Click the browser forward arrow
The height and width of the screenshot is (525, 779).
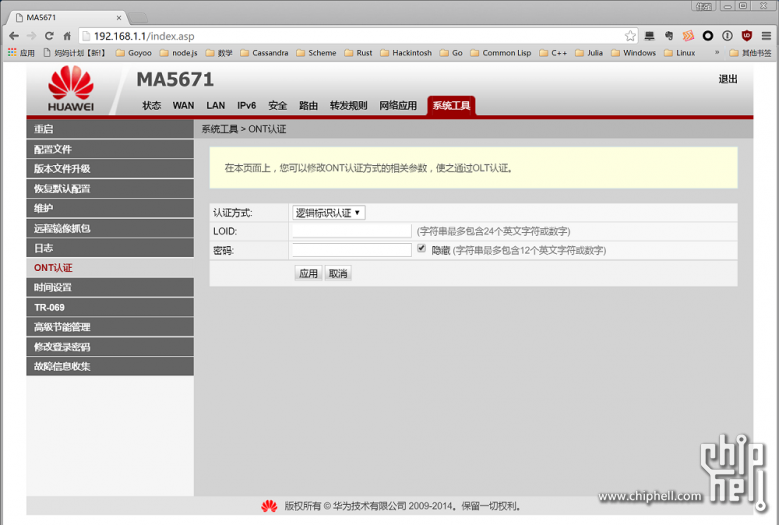(32, 36)
